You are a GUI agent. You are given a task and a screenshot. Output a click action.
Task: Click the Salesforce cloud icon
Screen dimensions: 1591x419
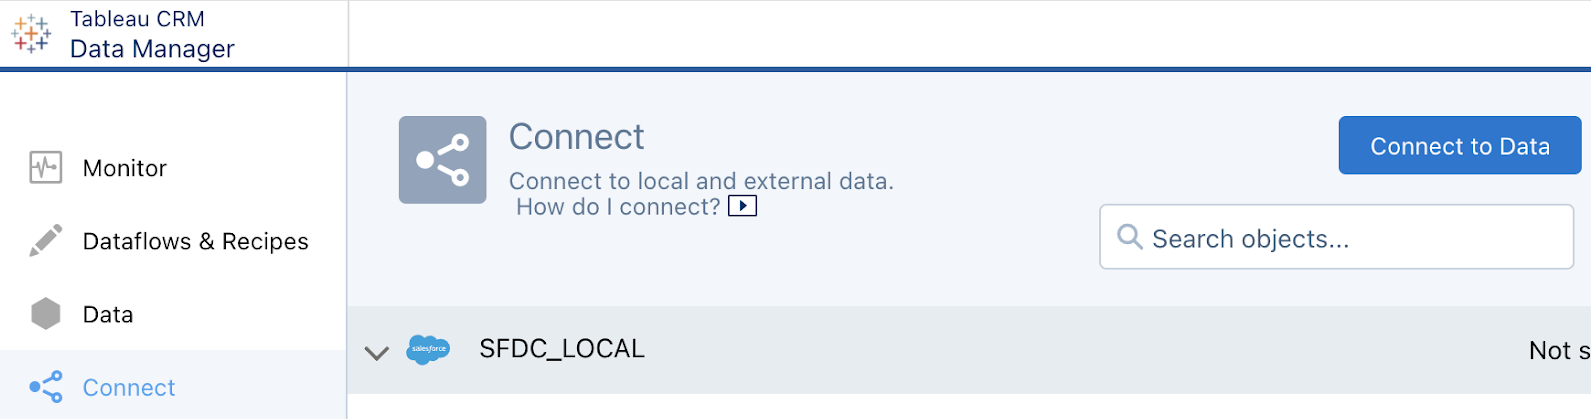428,349
